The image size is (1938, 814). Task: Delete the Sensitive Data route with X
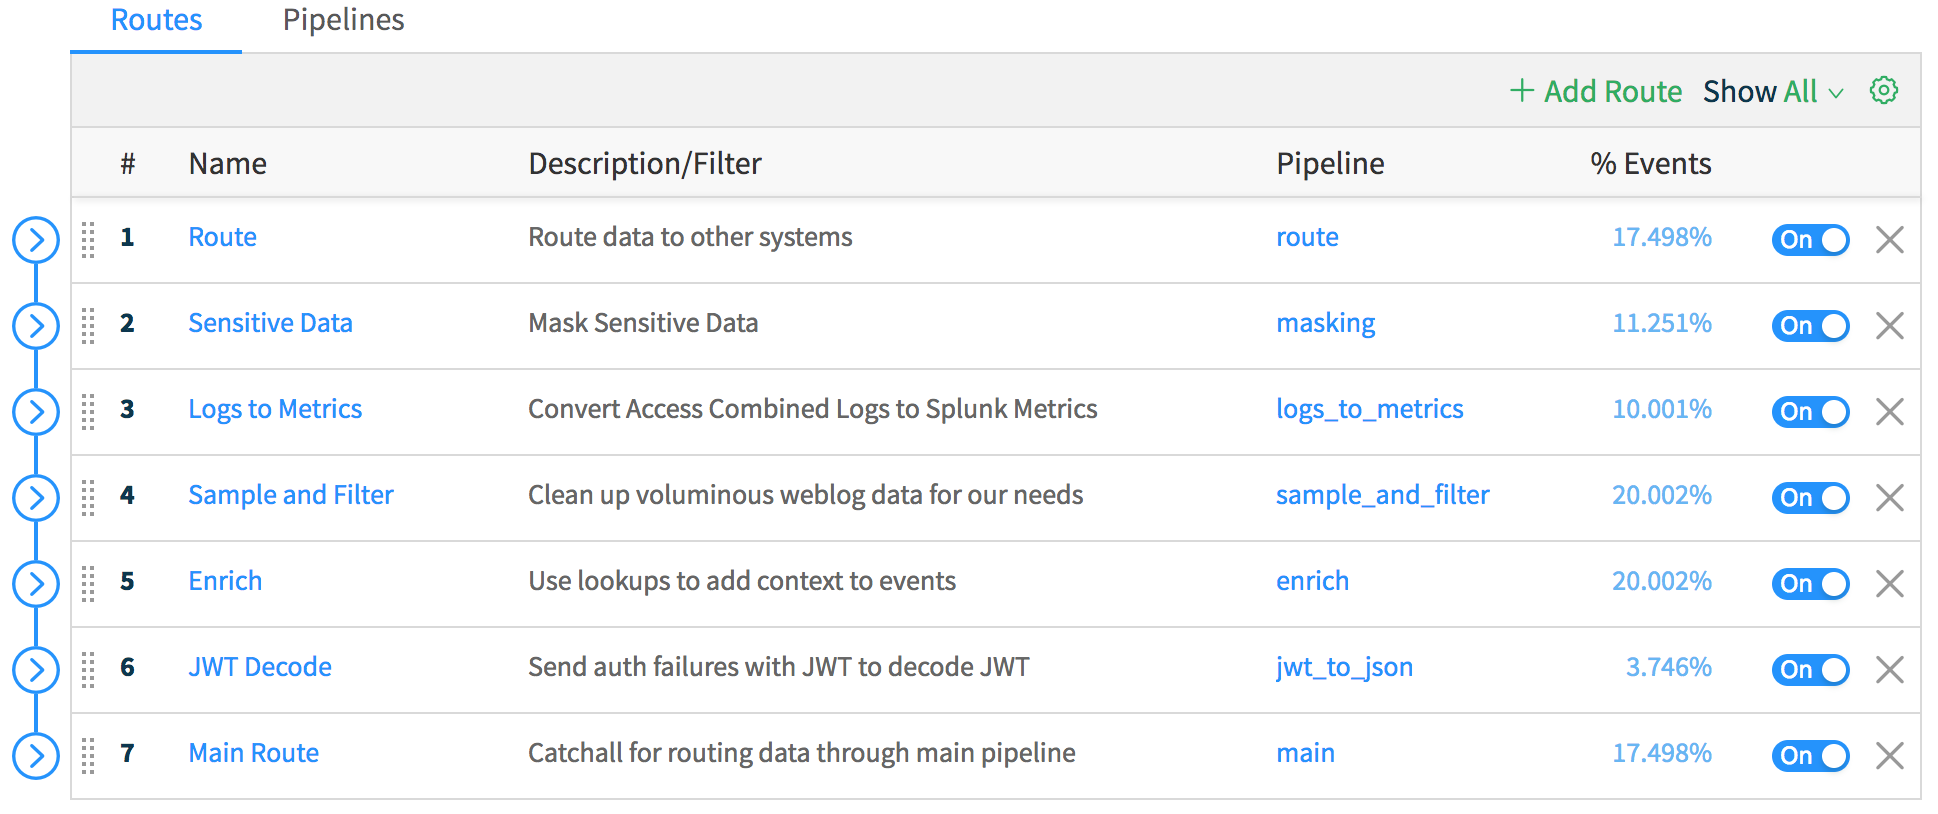[x=1889, y=326]
